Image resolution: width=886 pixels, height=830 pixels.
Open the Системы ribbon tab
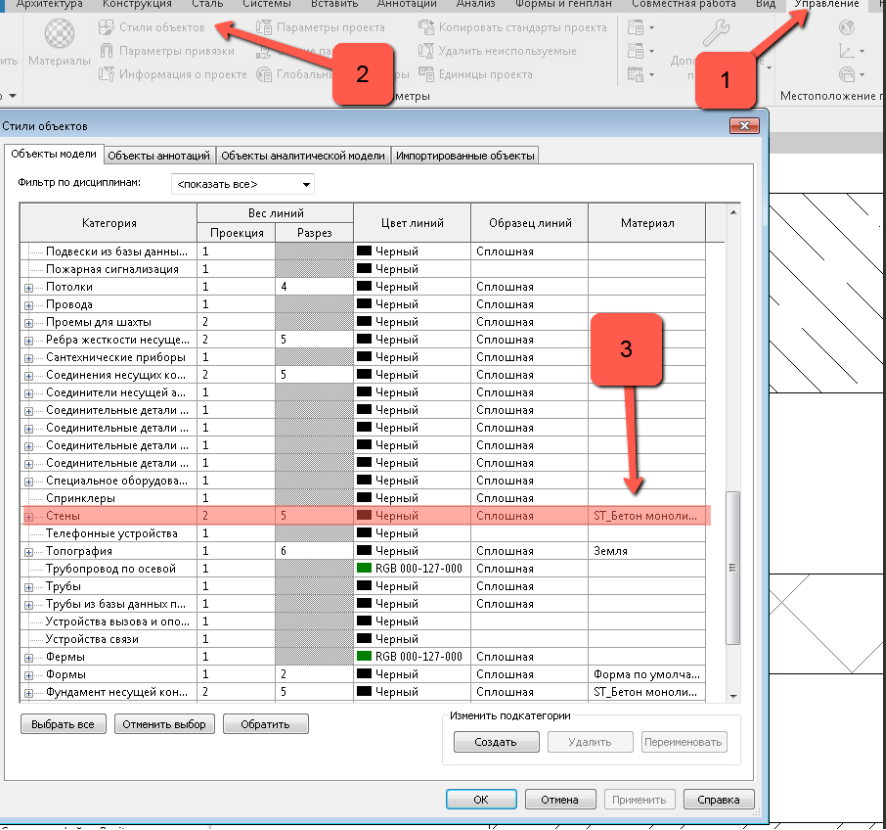point(267,4)
